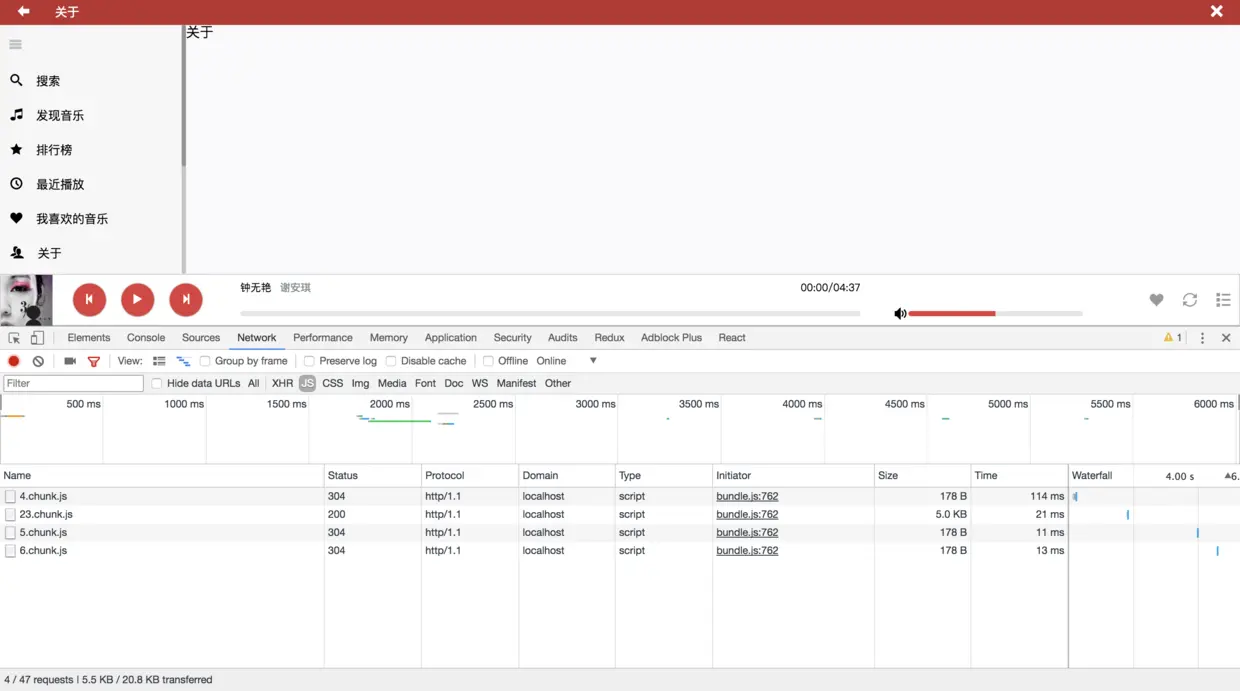Image resolution: width=1240 pixels, height=691 pixels.
Task: Like song with heart icon
Action: coord(1156,300)
